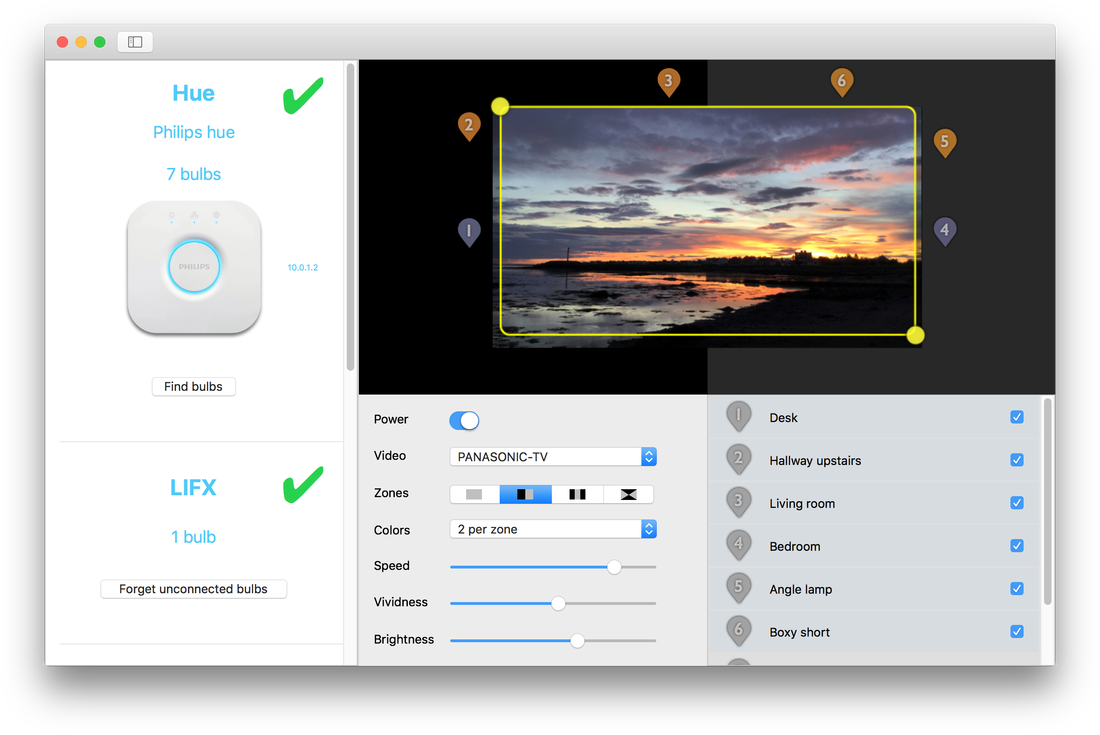Select the Angle lamp row name
Image resolution: width=1100 pixels, height=735 pixels.
pyautogui.click(x=800, y=589)
